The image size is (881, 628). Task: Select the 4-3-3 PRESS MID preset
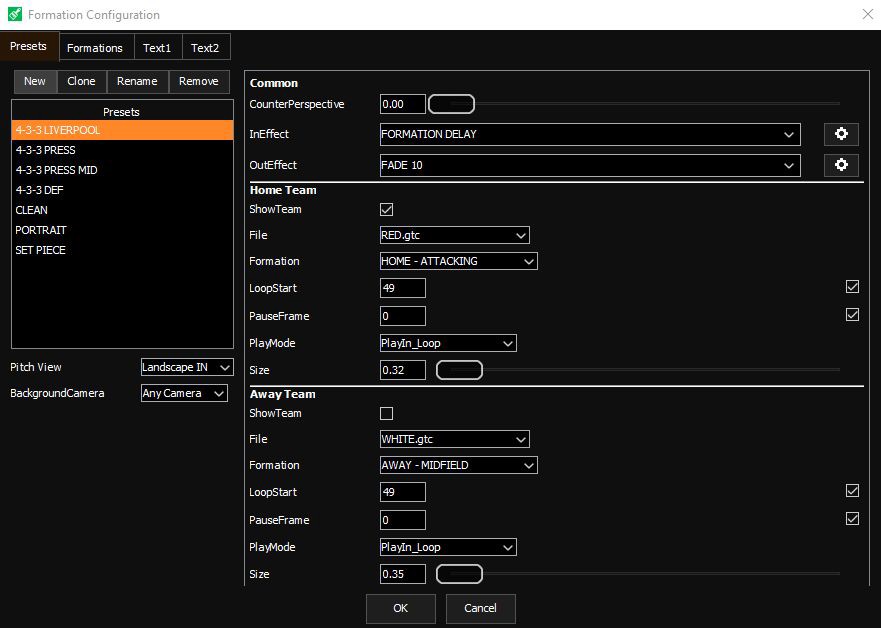tap(122, 170)
